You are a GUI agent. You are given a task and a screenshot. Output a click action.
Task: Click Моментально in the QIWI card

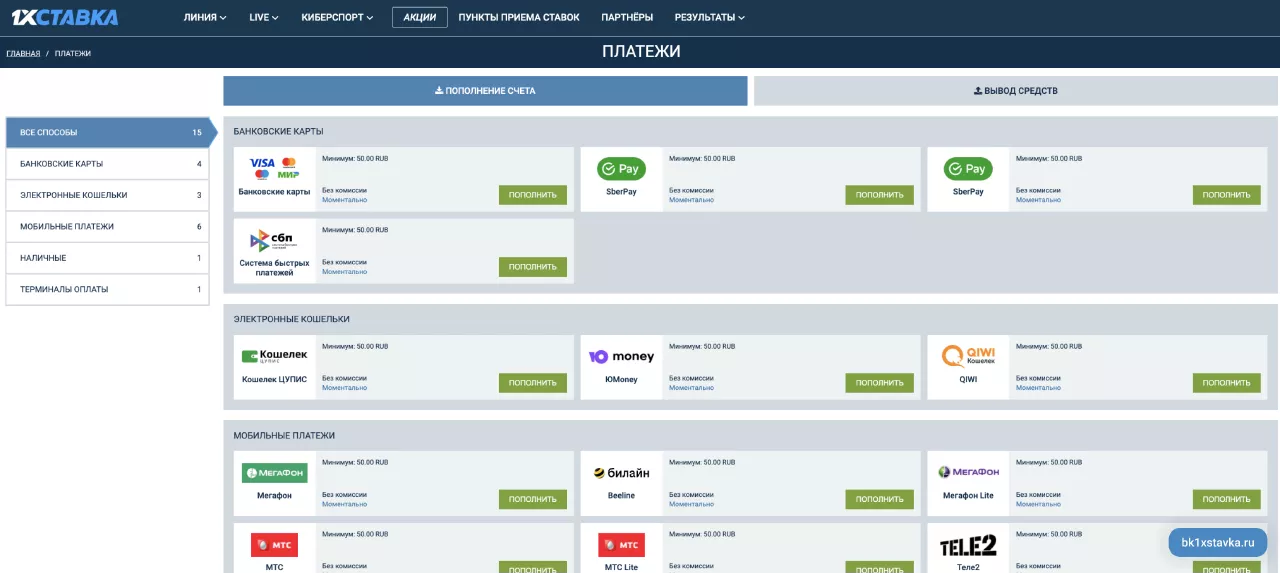(1038, 388)
